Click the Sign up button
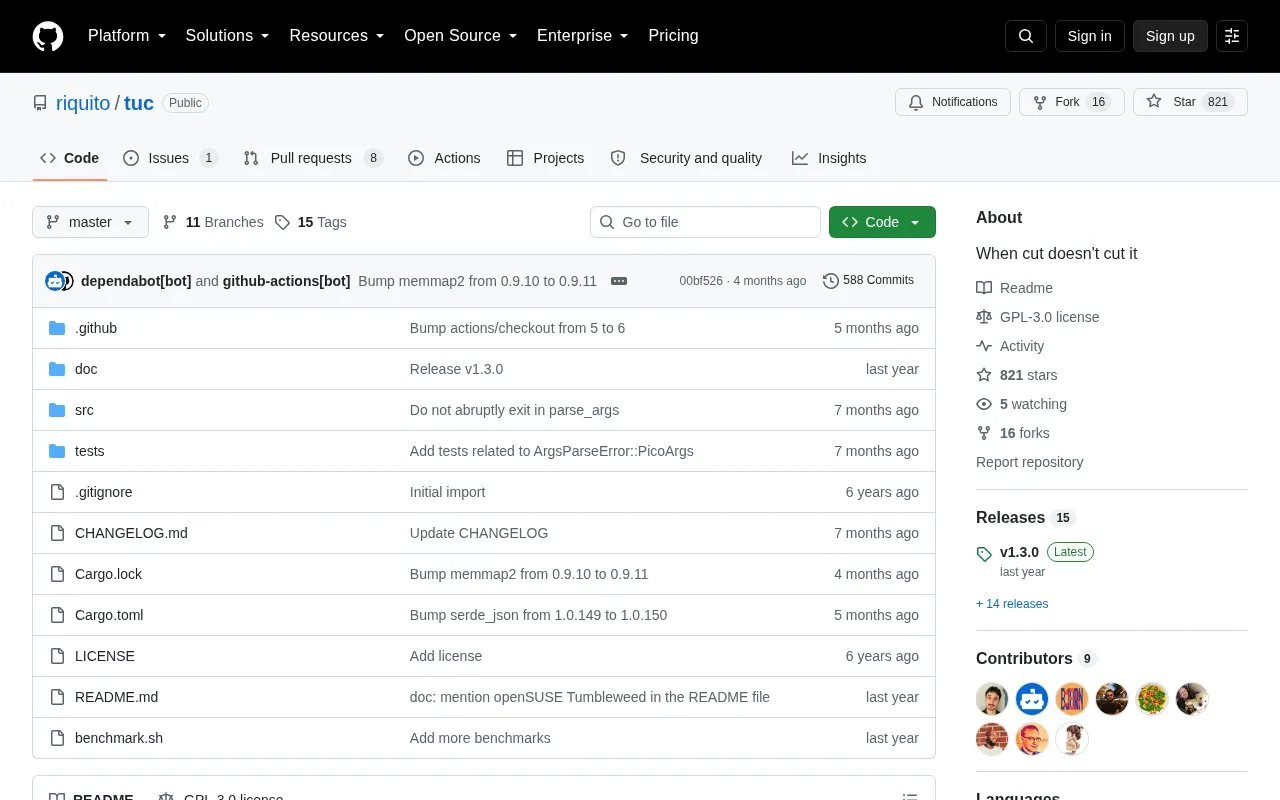This screenshot has width=1280, height=800. point(1170,36)
